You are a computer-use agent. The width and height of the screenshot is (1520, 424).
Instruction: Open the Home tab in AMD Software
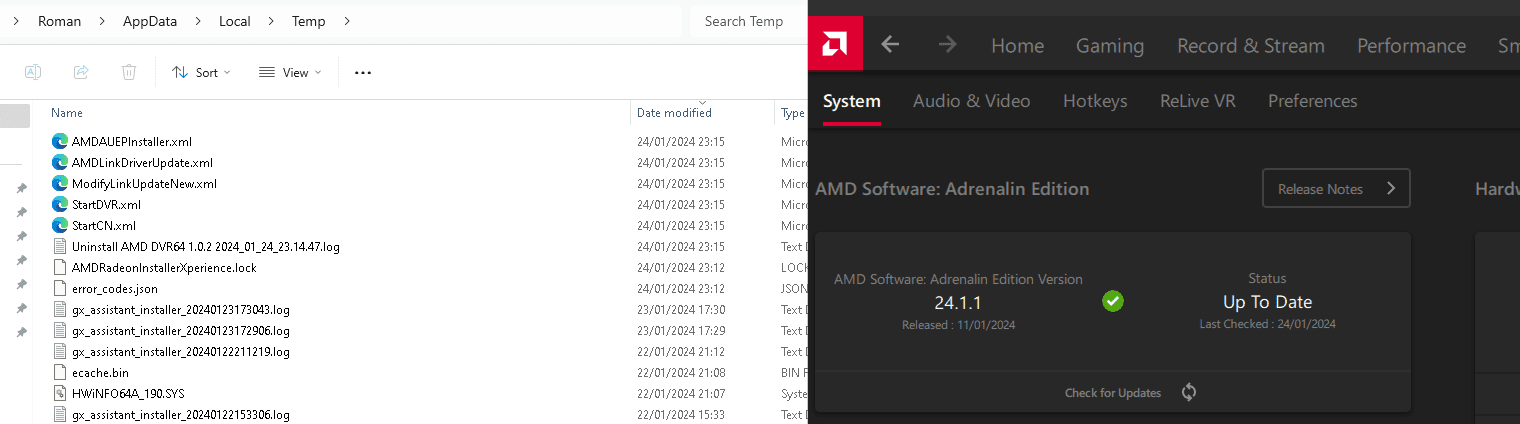point(1017,45)
